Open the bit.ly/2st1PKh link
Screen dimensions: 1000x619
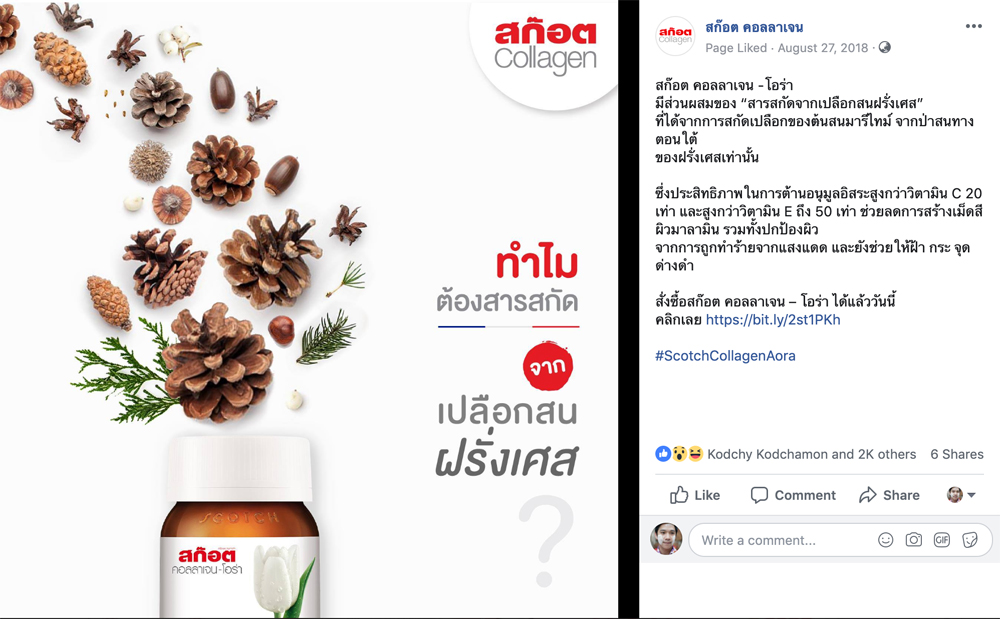point(773,320)
